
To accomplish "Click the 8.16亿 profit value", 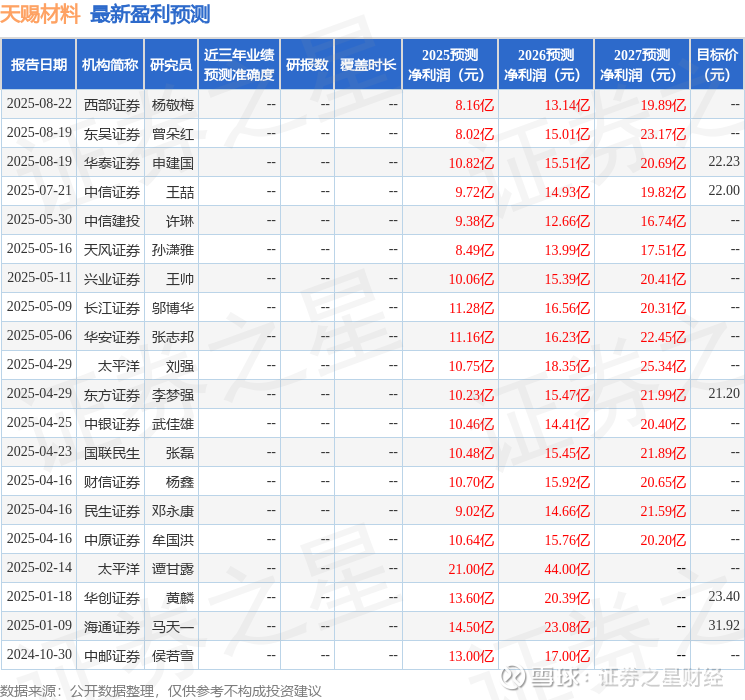I will [x=475, y=105].
